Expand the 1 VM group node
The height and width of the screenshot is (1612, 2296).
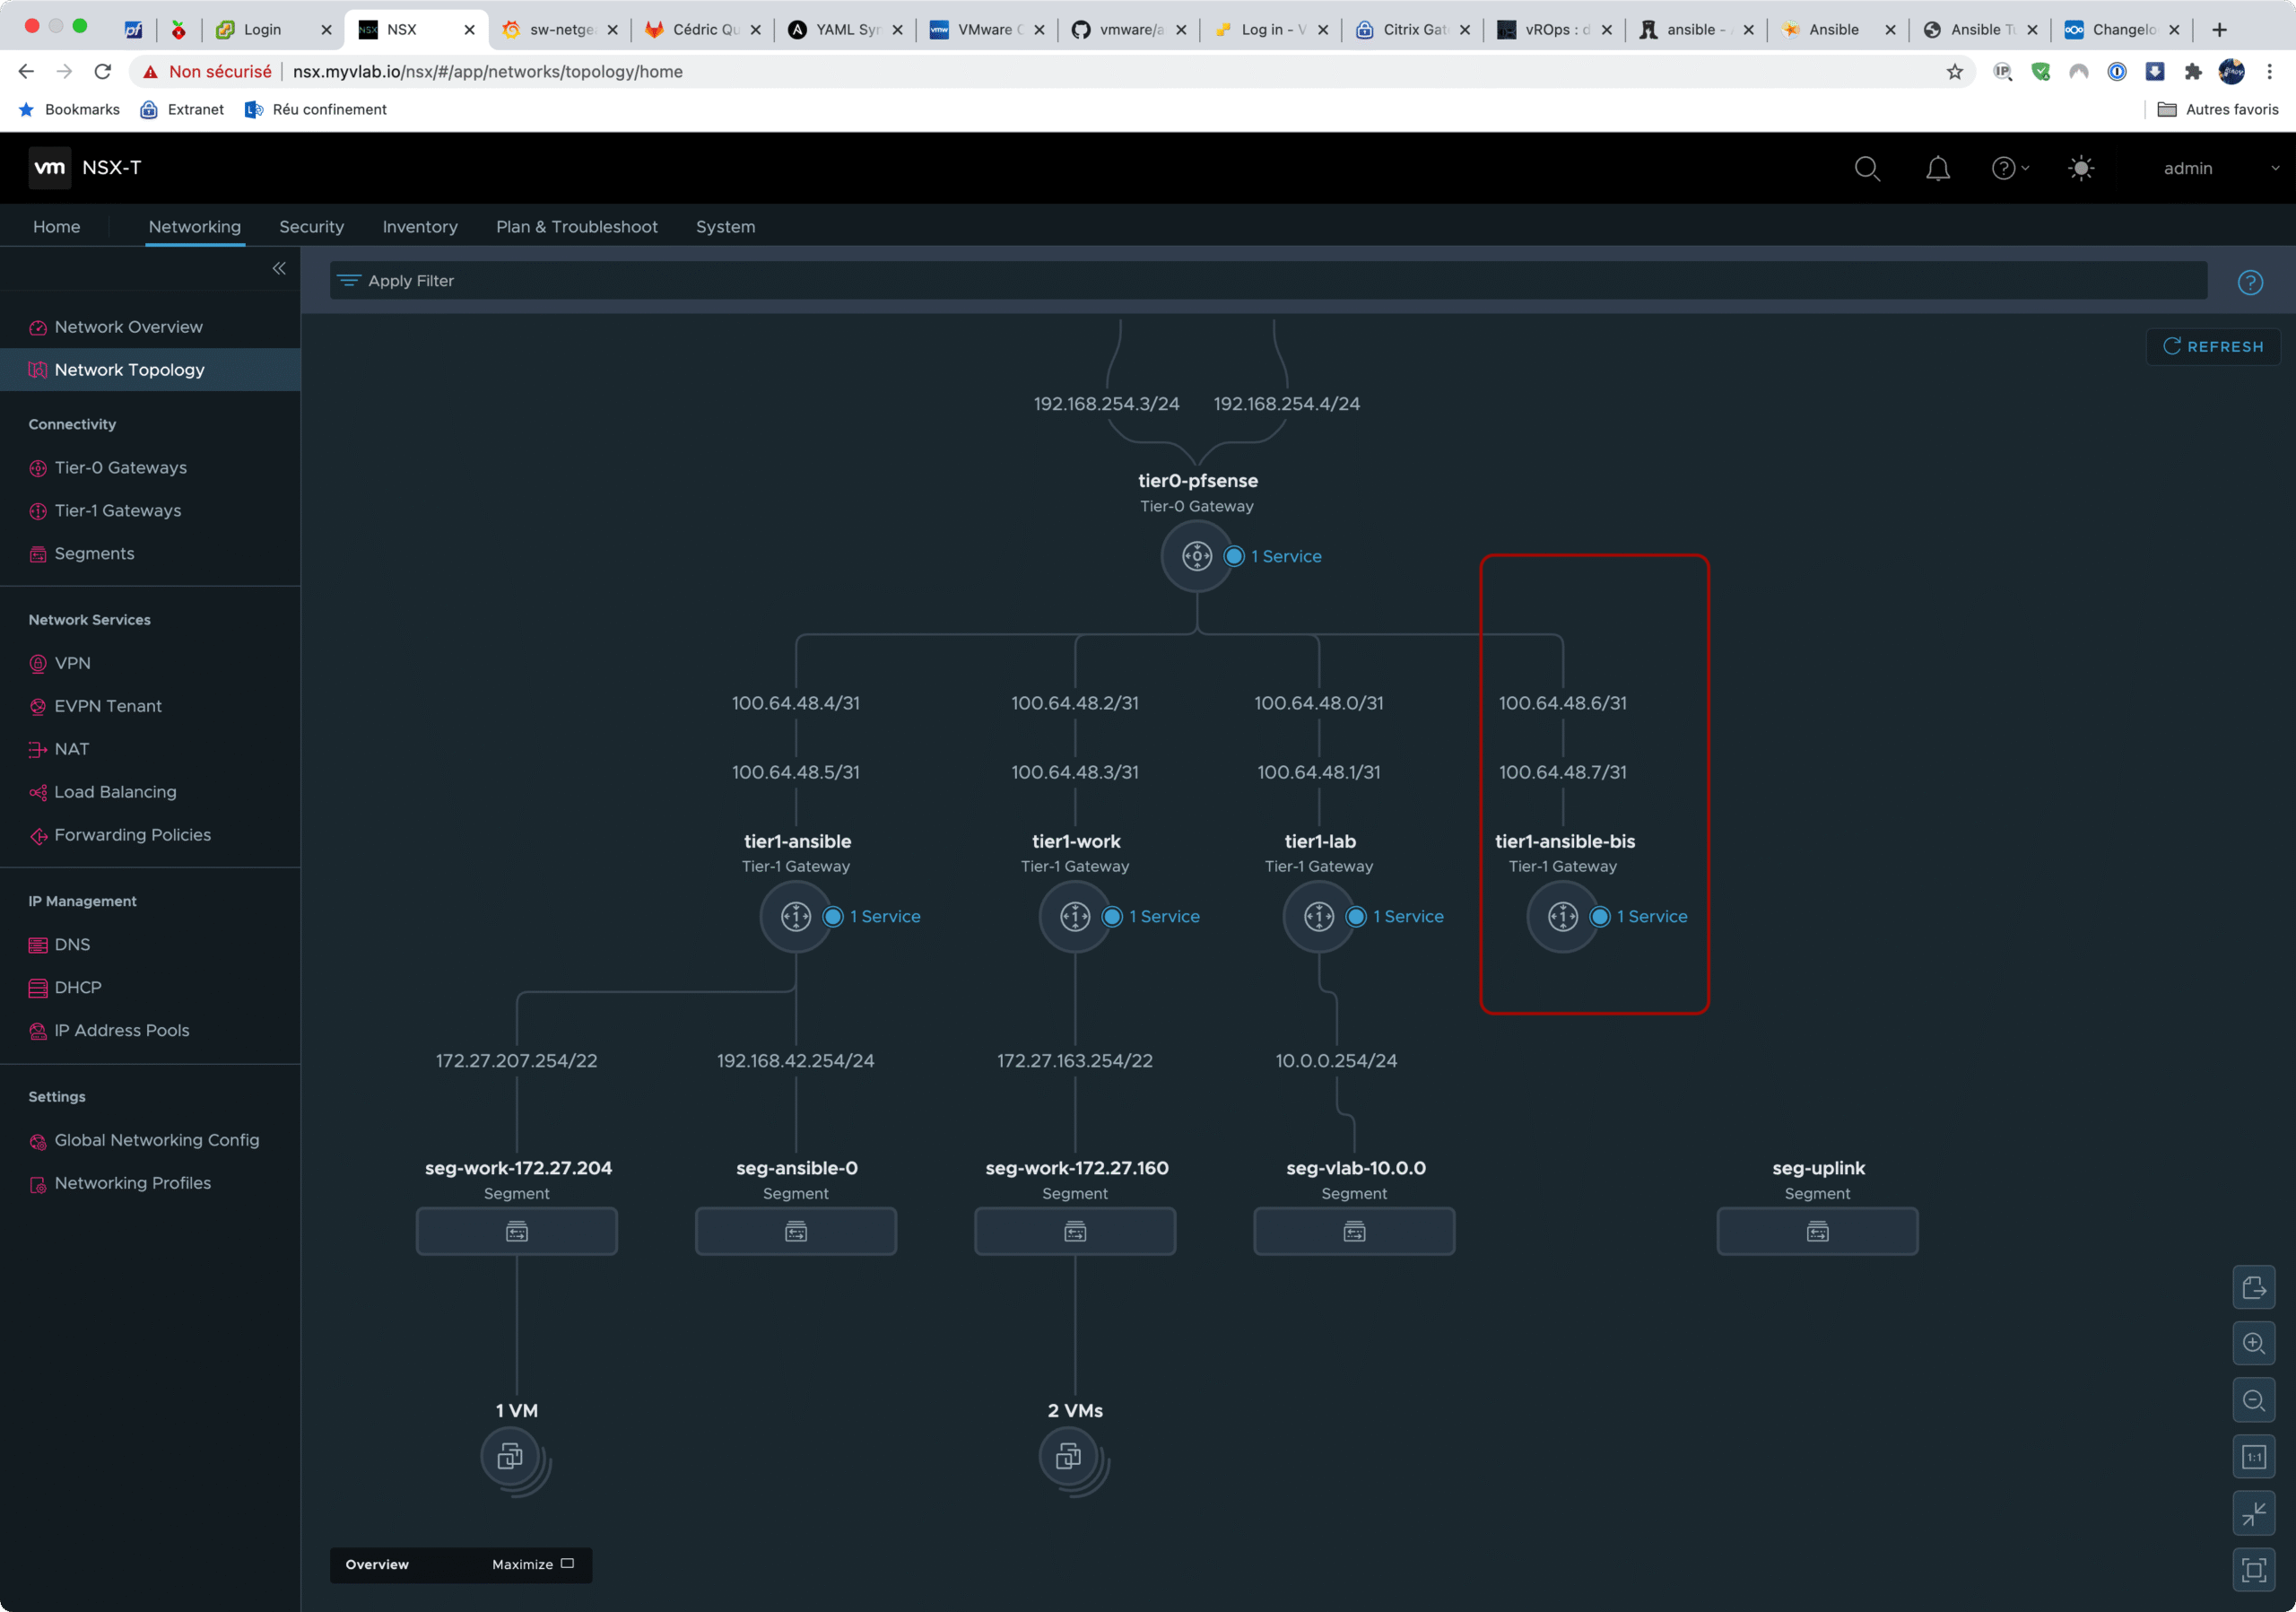511,1457
